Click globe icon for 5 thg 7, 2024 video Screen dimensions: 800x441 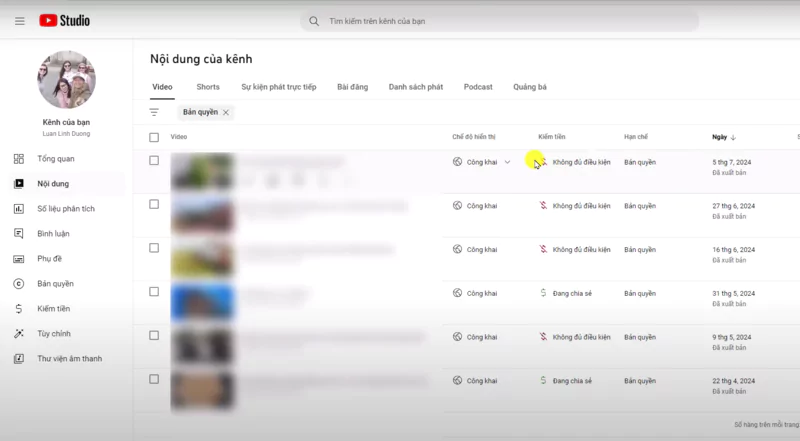pos(457,162)
